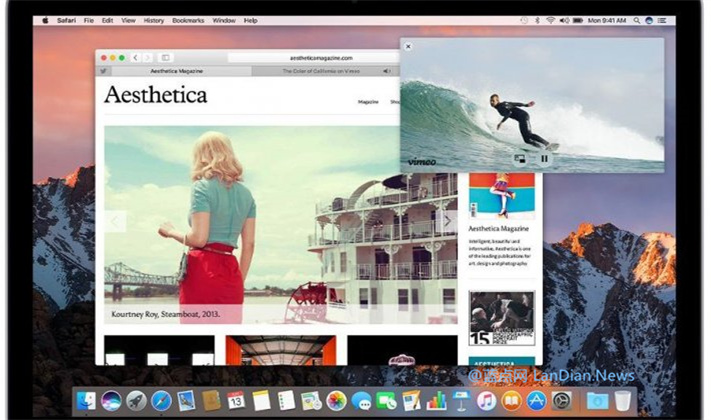Show next carousel slide arrow
Image resolution: width=711 pixels, height=420 pixels.
(x=447, y=221)
